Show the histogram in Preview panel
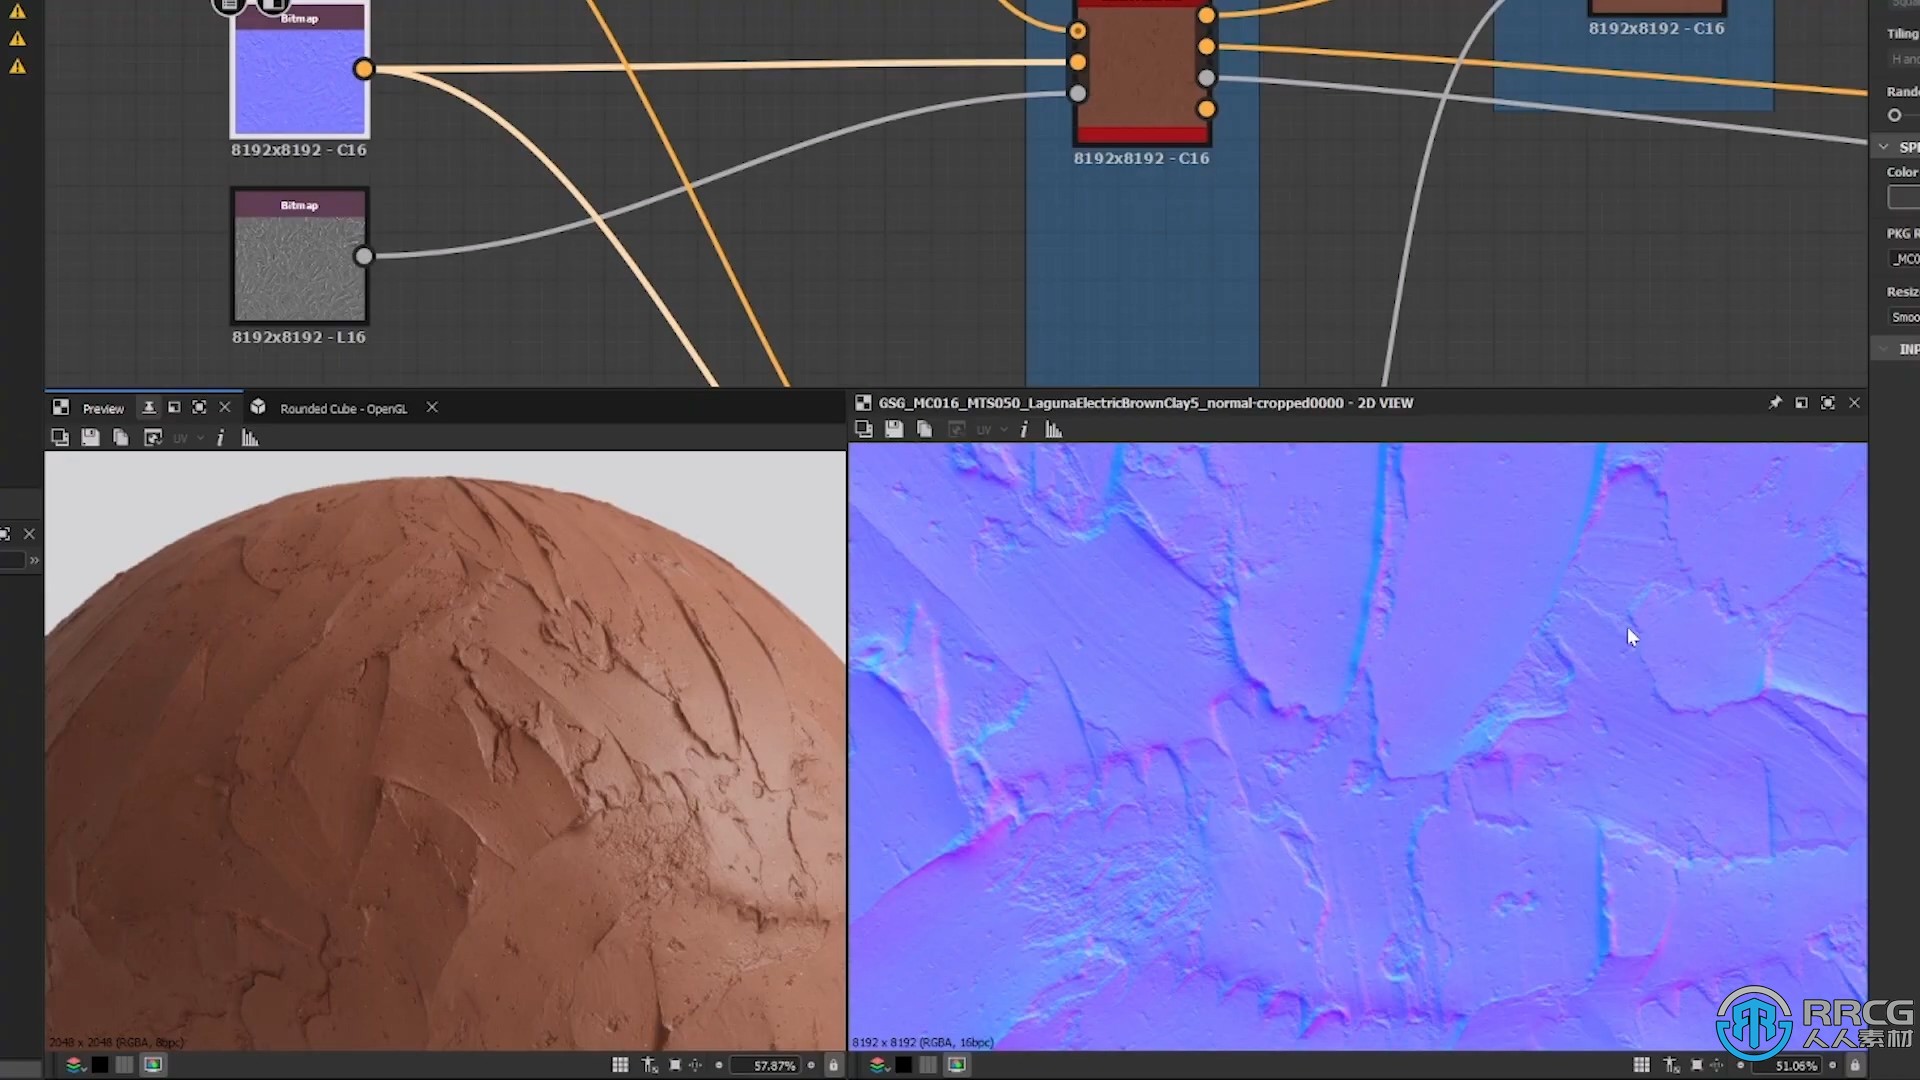This screenshot has height=1080, width=1920. point(250,437)
